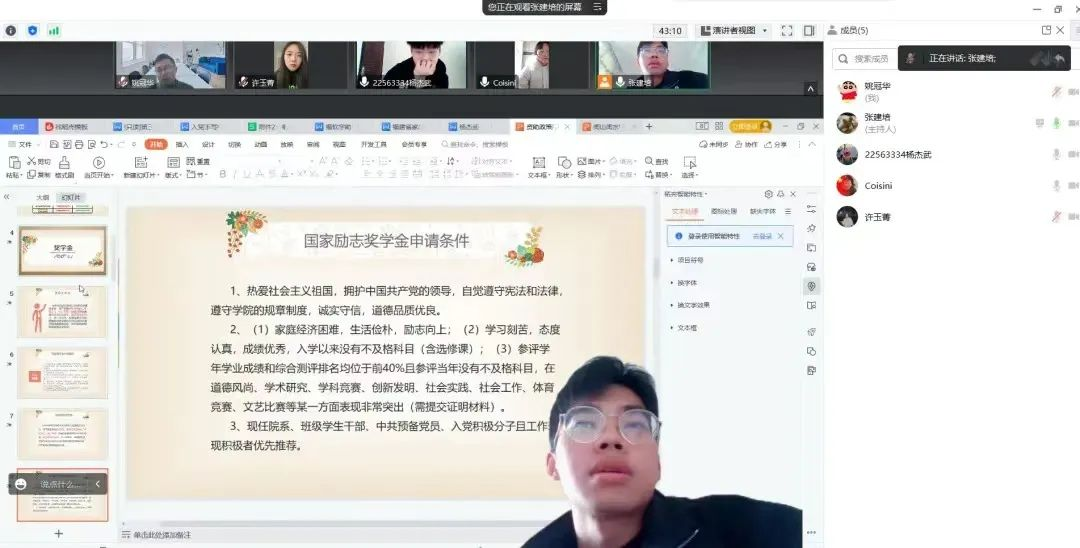Screen dimensions: 1080x548
Task: Toggle the muted microphone for 许玉菁
Action: [1056, 217]
